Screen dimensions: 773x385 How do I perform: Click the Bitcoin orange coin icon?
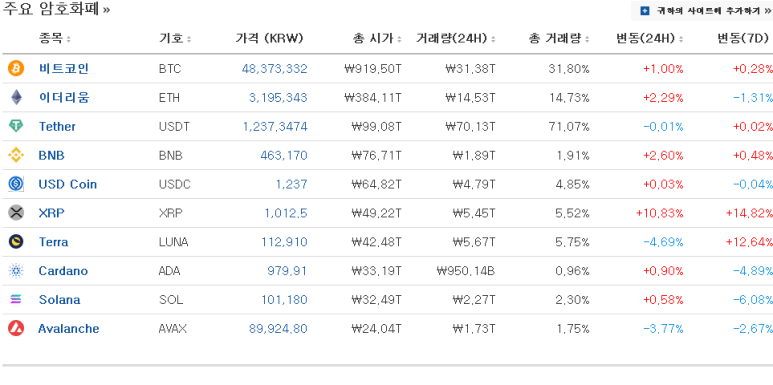tap(16, 68)
